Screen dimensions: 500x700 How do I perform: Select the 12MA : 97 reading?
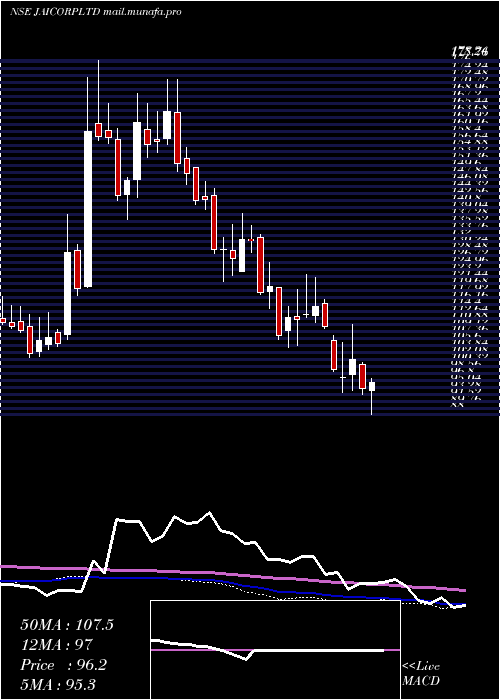click(56, 645)
